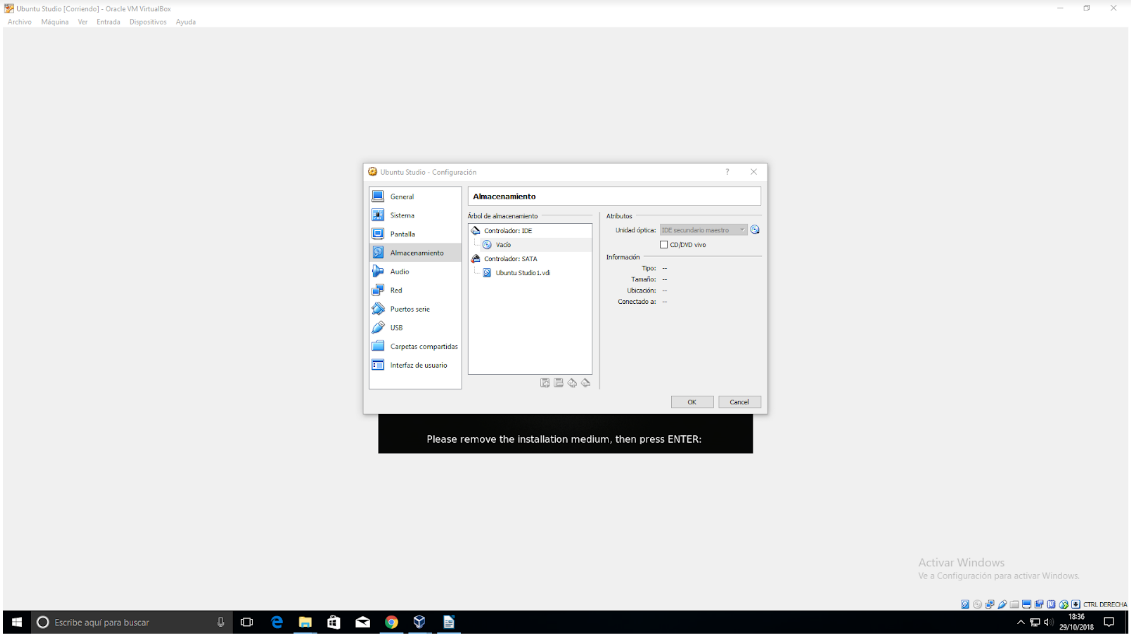Image resolution: width=1131 pixels, height=635 pixels.
Task: Open VirtualBox from the Windows taskbar
Action: pyautogui.click(x=419, y=622)
